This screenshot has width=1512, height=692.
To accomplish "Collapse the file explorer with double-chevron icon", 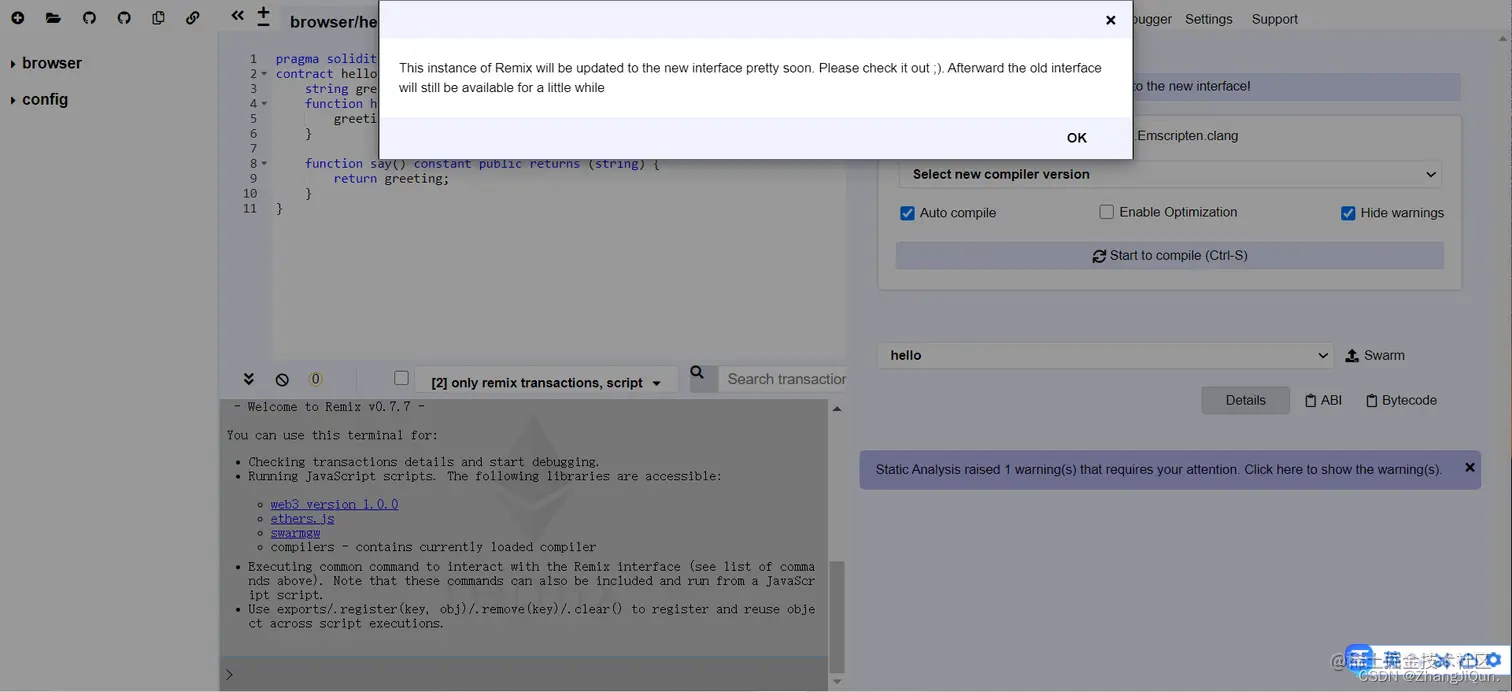I will pyautogui.click(x=237, y=15).
